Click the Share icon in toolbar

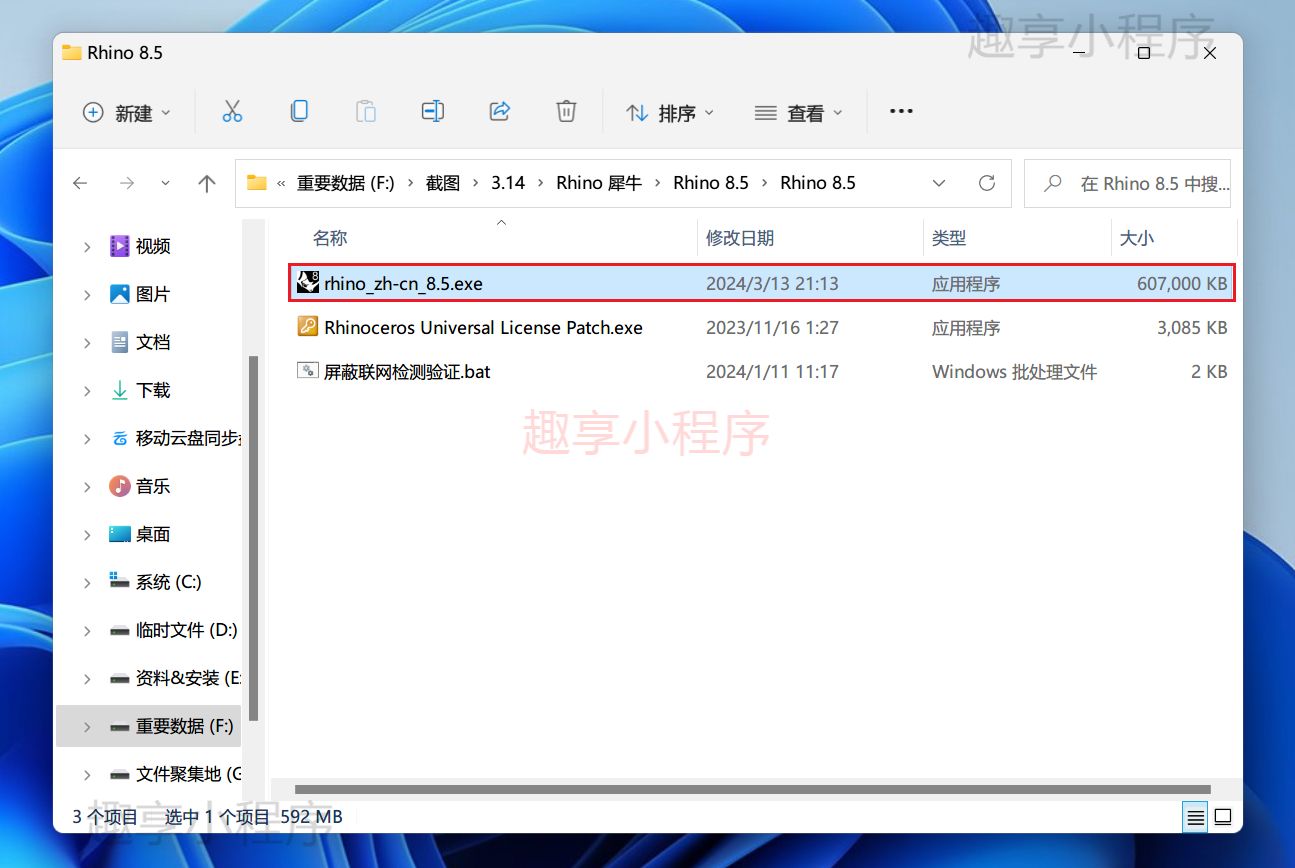click(500, 112)
